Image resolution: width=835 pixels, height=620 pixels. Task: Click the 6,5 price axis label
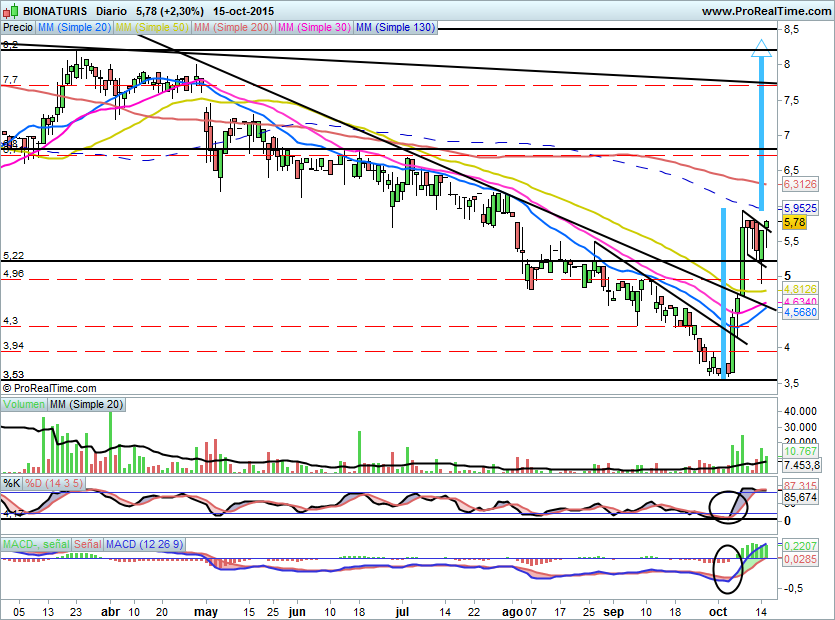[791, 170]
